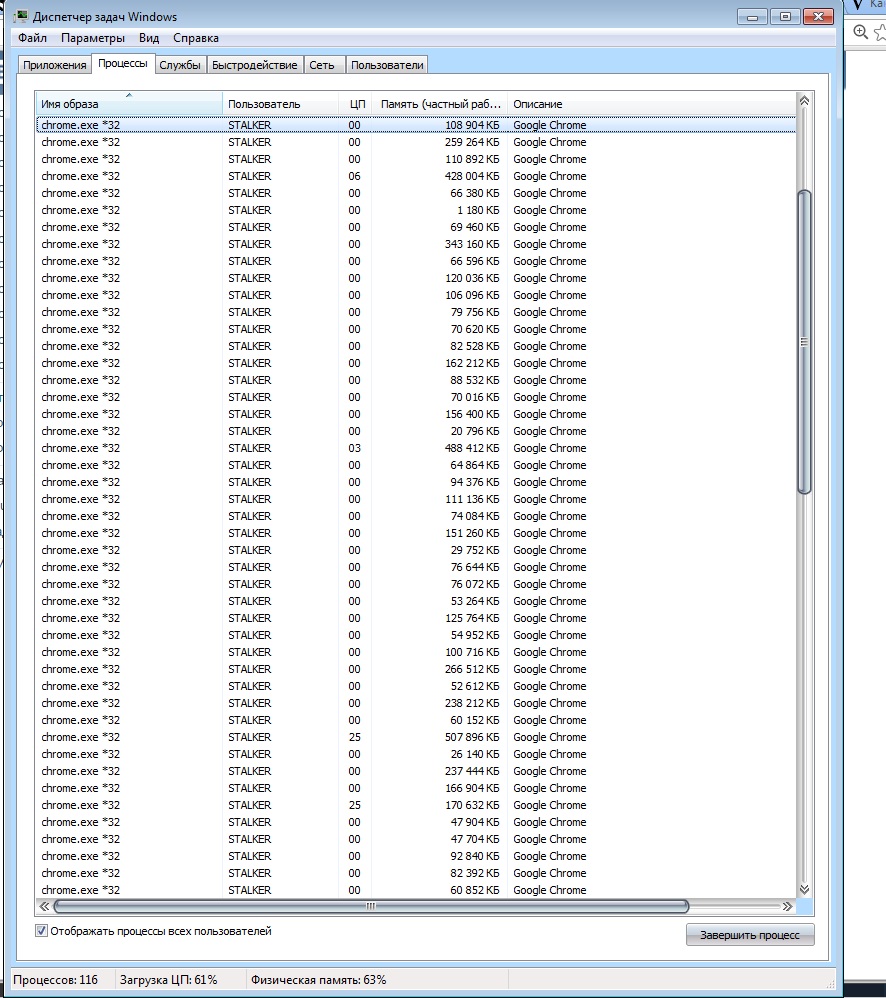
Task: Click the Task Manager title bar icon
Action: pos(20,16)
